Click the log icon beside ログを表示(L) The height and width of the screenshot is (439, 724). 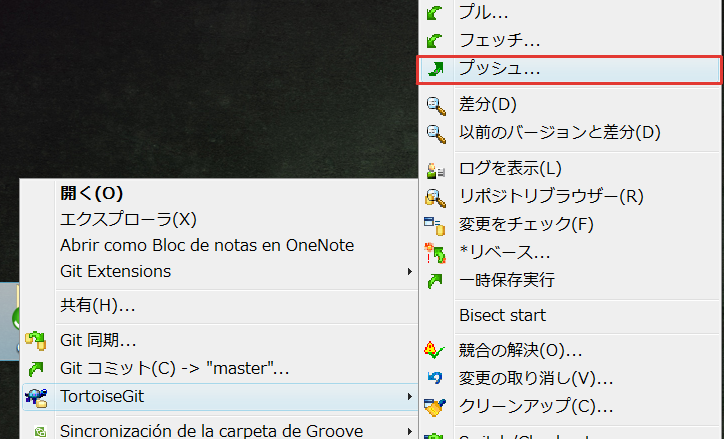pos(435,170)
